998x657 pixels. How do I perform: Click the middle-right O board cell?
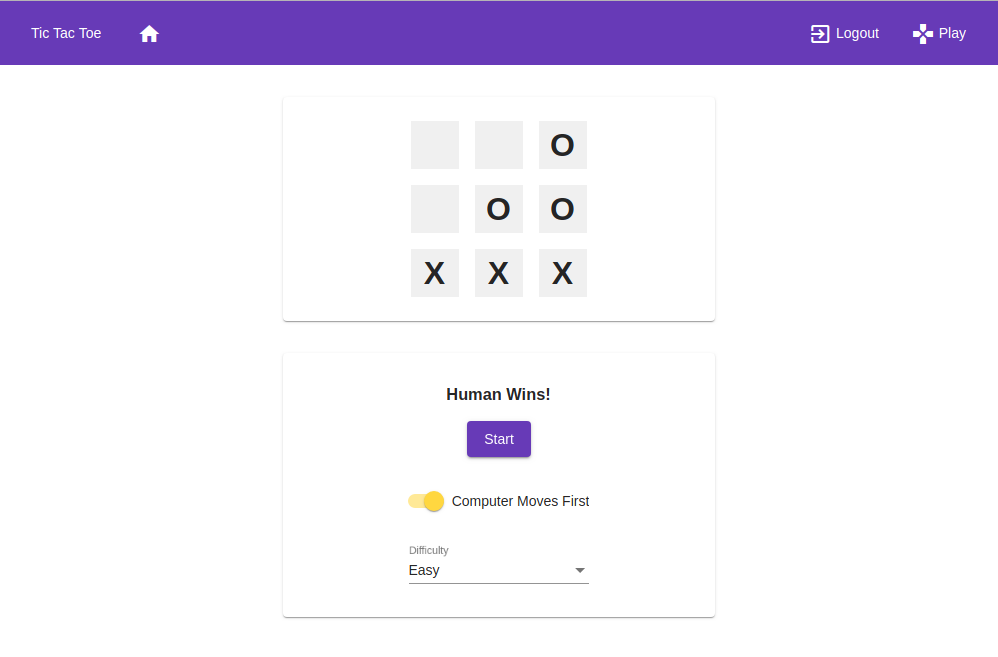click(562, 209)
